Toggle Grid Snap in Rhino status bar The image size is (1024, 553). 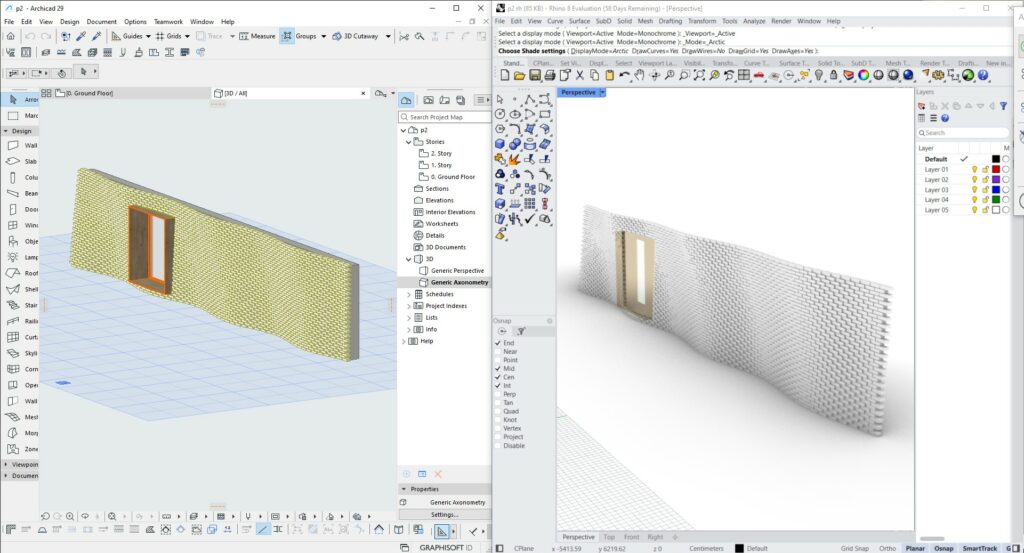854,548
